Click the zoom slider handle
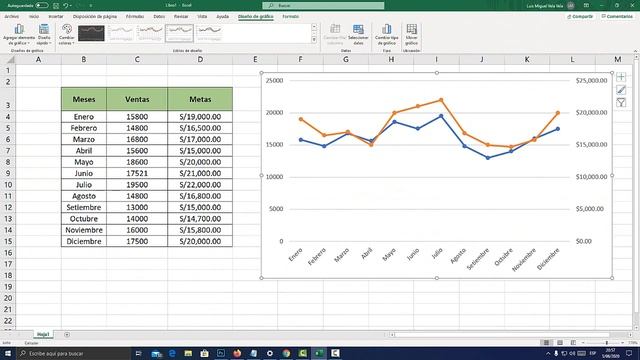 click(x=607, y=343)
